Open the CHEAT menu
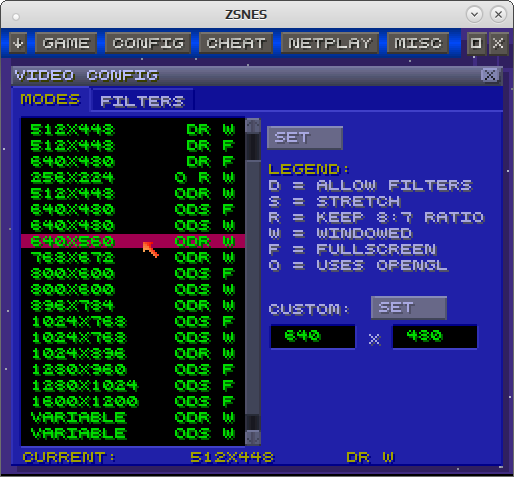514x477 pixels. pos(236,43)
